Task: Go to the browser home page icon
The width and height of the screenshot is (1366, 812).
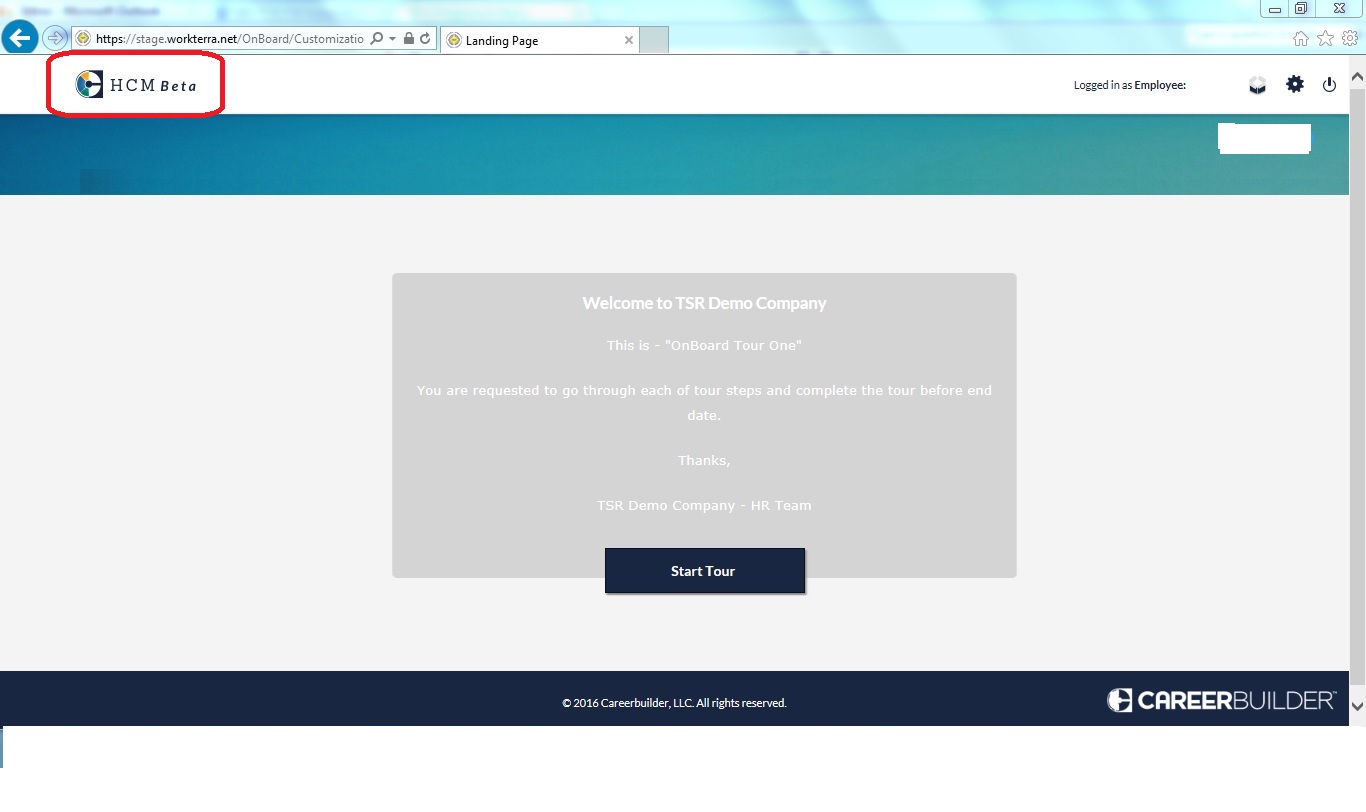Action: point(1301,39)
